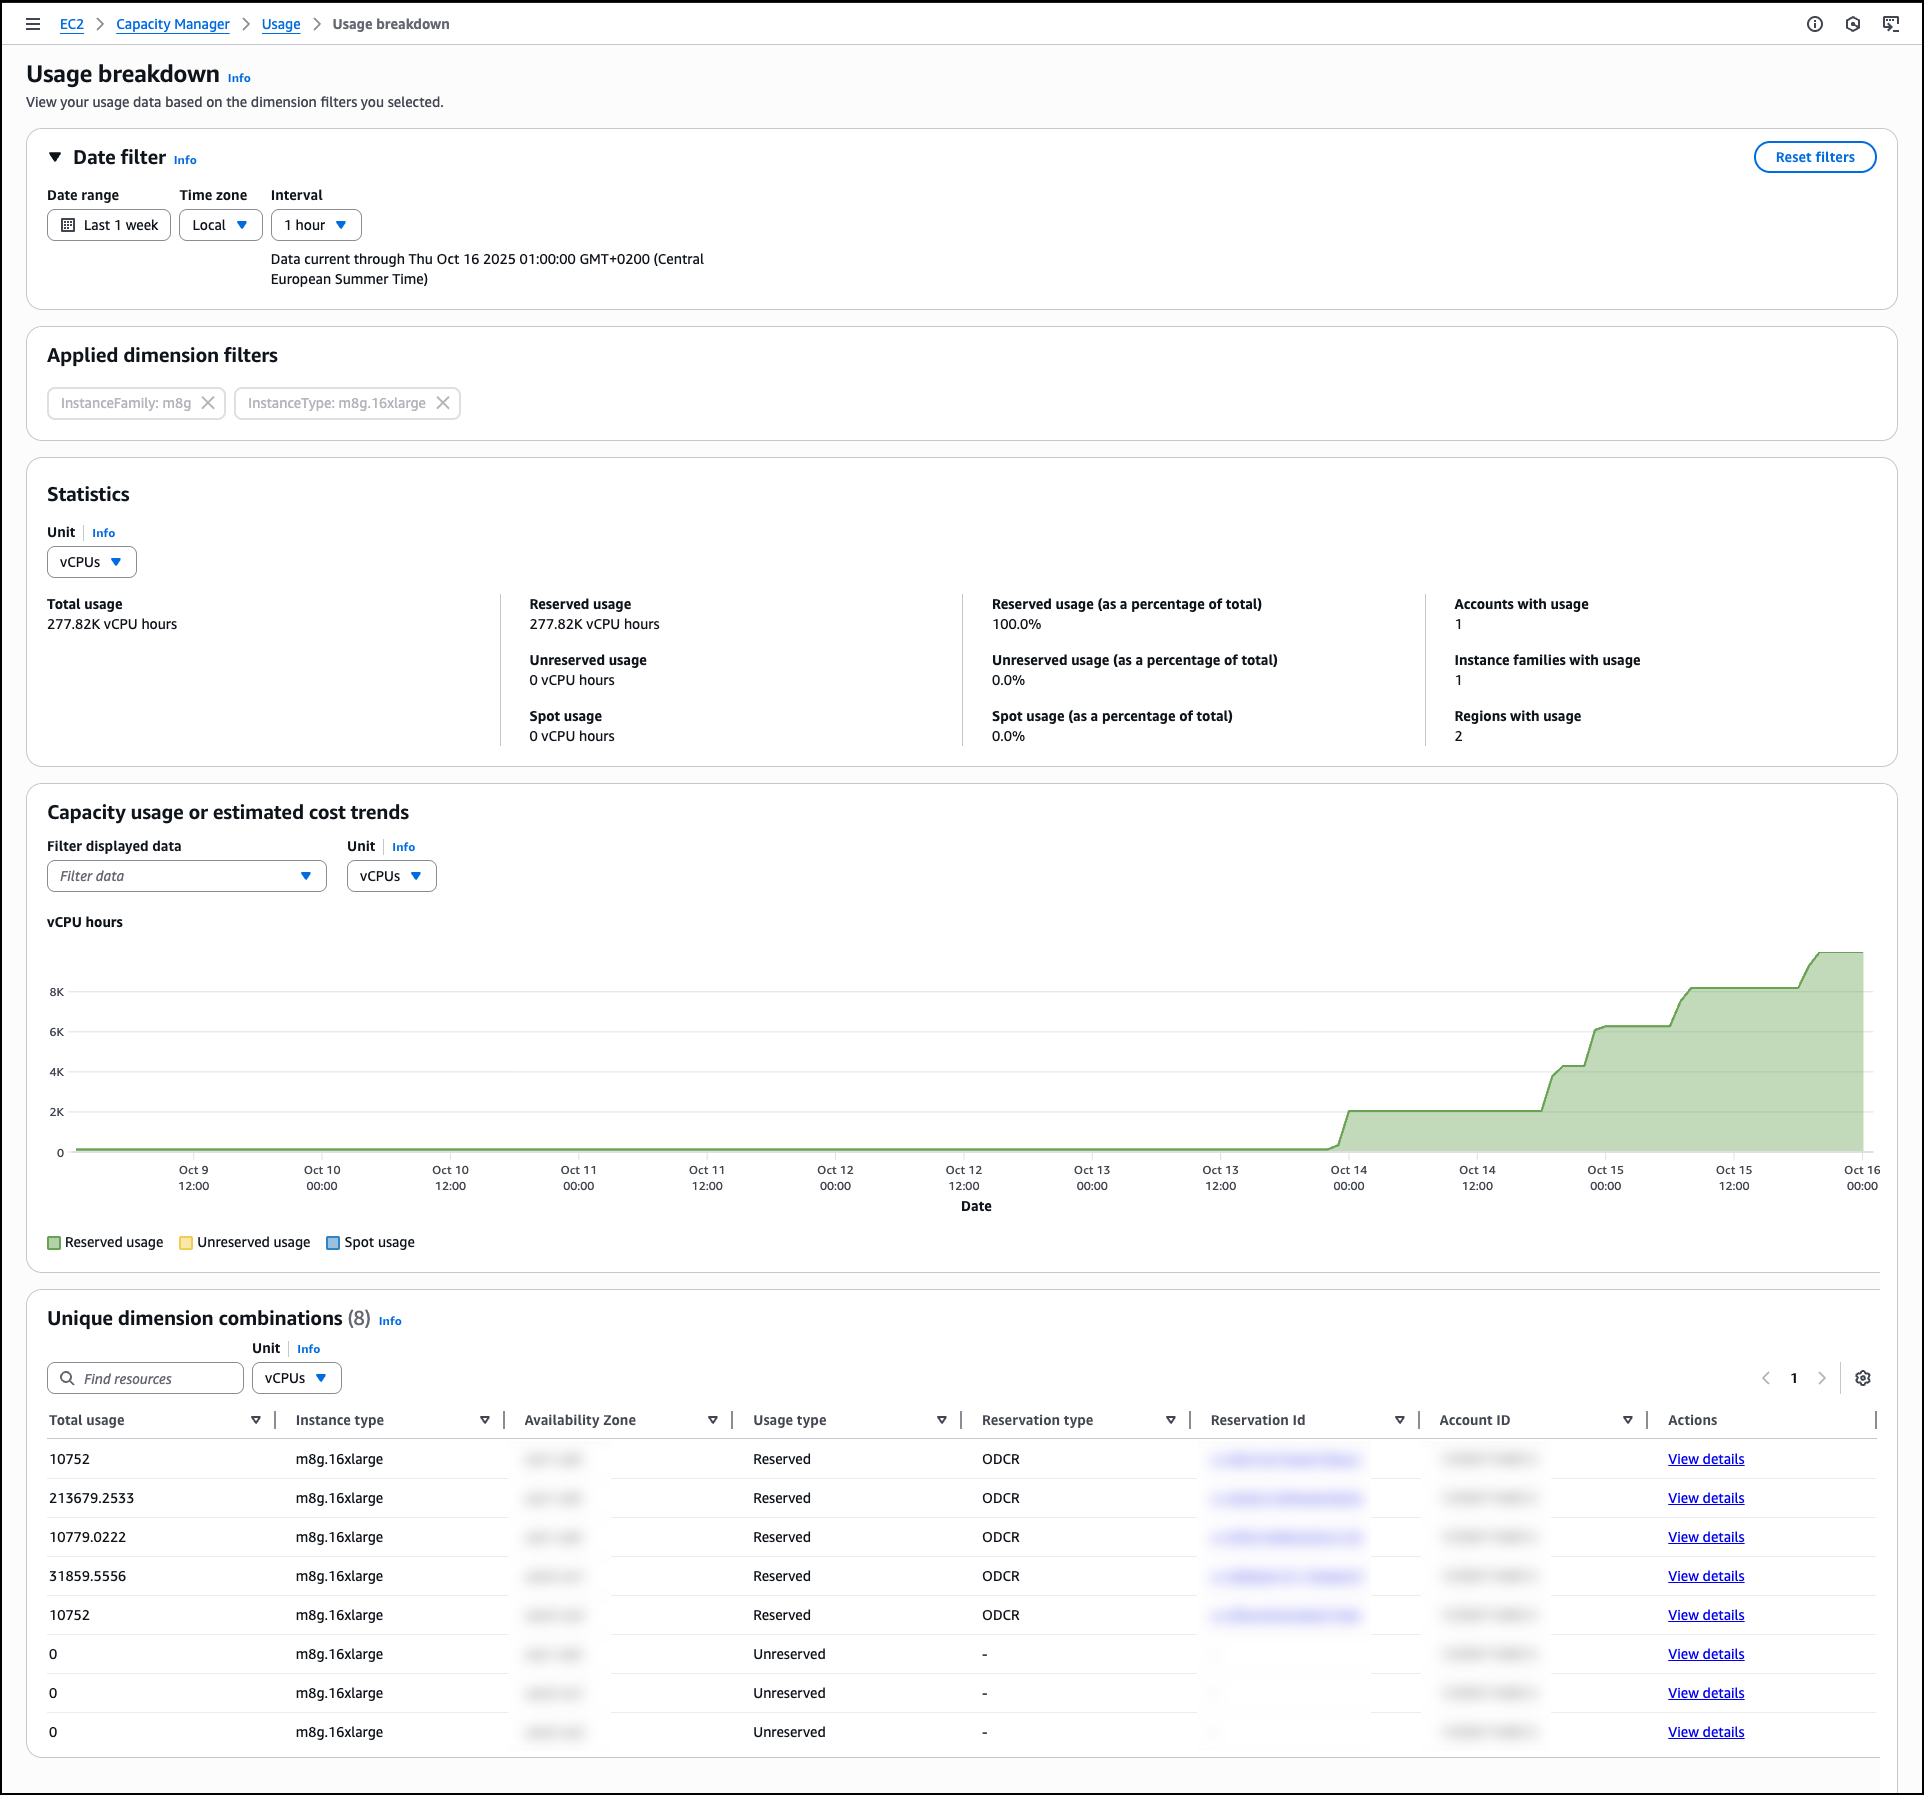Image resolution: width=1924 pixels, height=1795 pixels.
Task: Remove the InstanceFamily: m8g filter chip
Action: [x=208, y=403]
